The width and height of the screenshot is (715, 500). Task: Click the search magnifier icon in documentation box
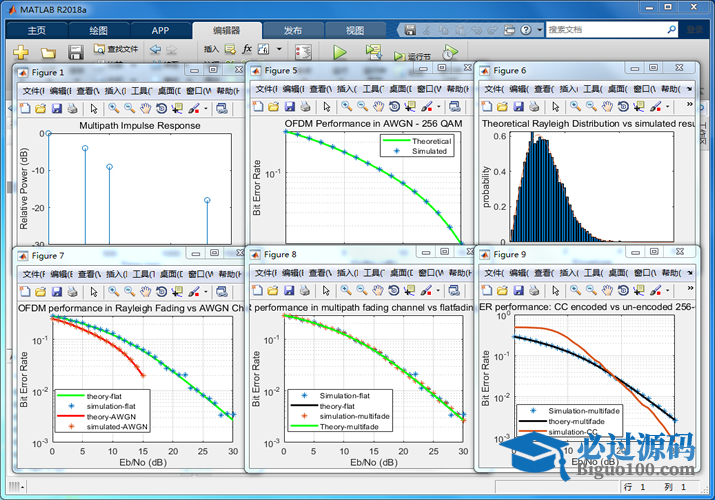pyautogui.click(x=672, y=30)
